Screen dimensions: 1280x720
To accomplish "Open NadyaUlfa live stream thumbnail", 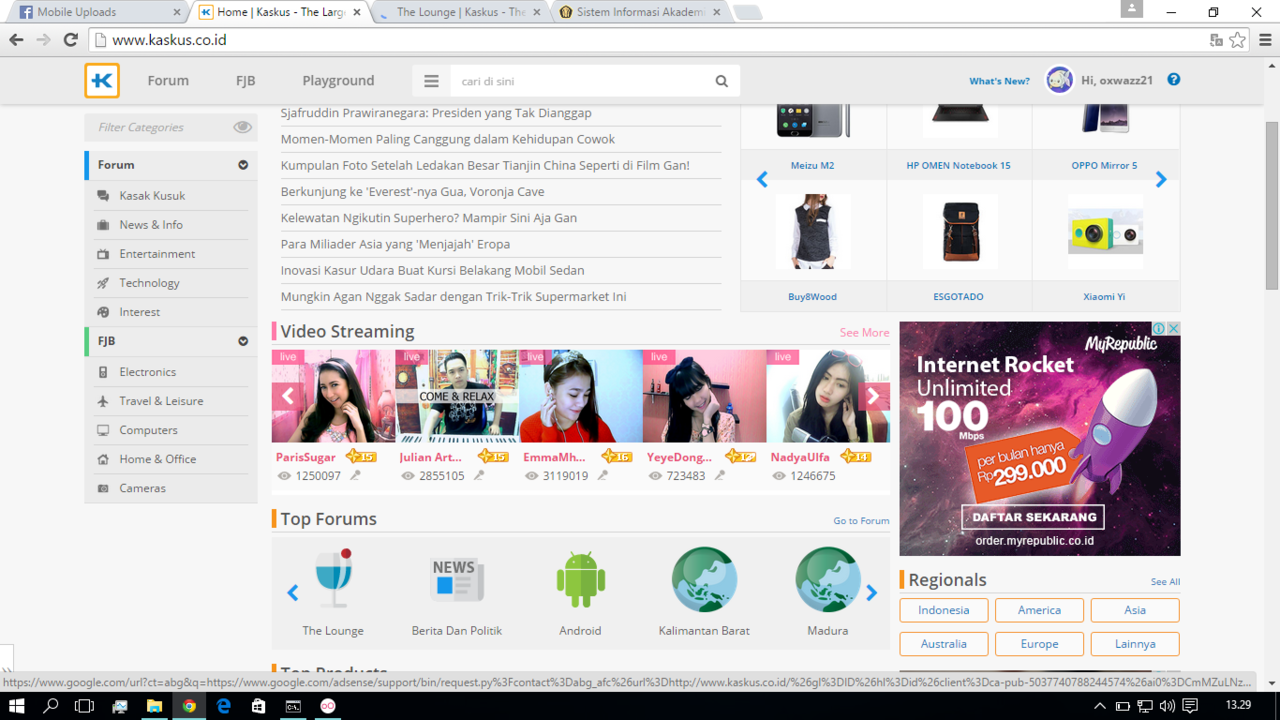I will coord(828,396).
